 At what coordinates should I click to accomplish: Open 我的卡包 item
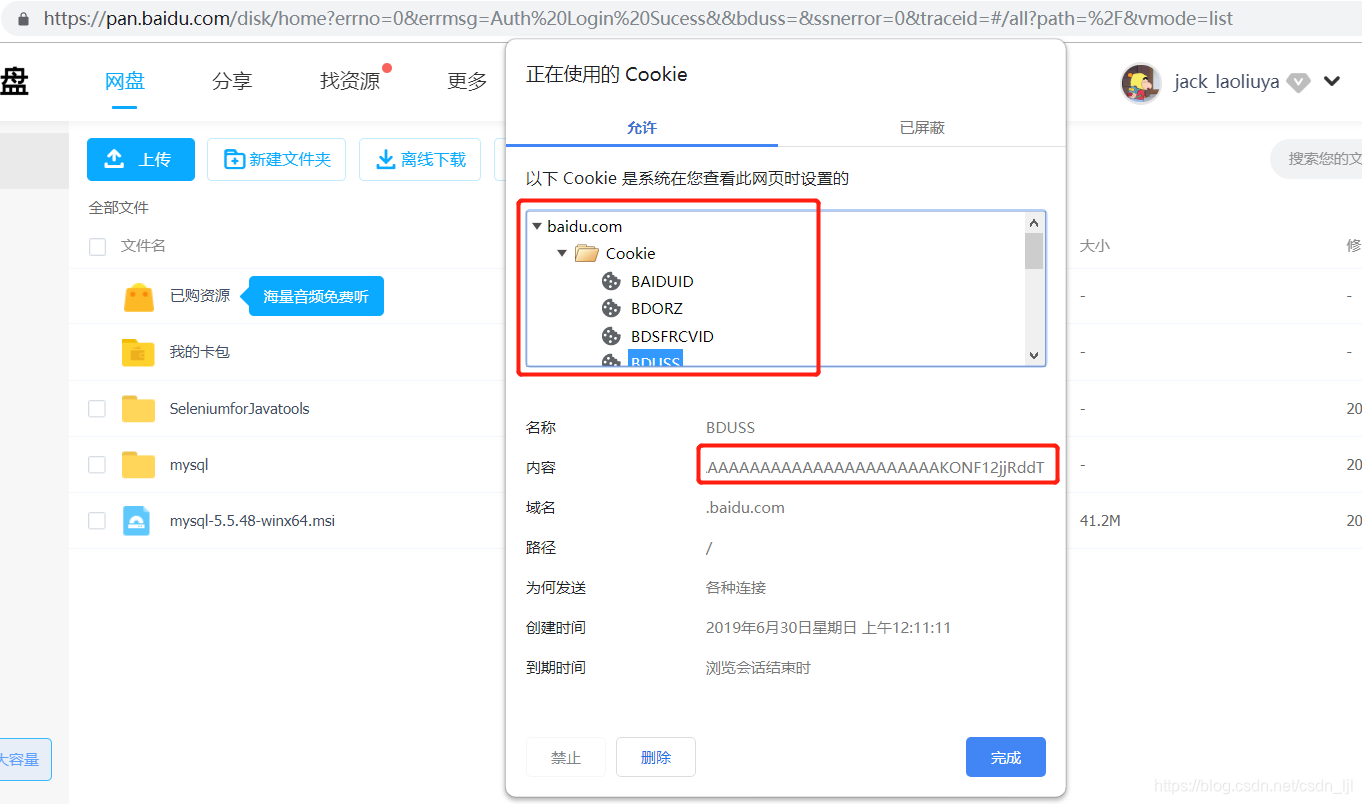tap(200, 352)
